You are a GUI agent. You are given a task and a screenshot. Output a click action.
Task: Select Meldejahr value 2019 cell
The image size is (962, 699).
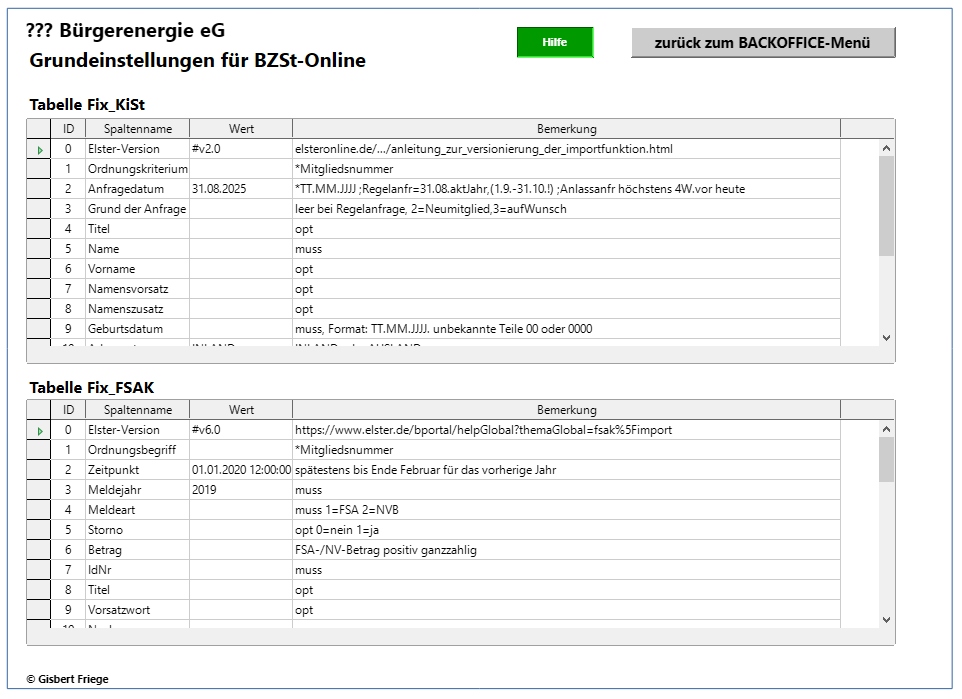pos(240,490)
